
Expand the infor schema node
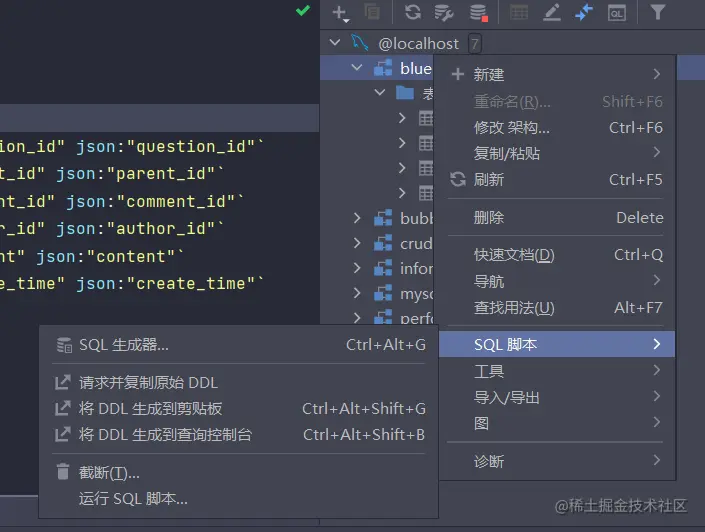click(357, 268)
